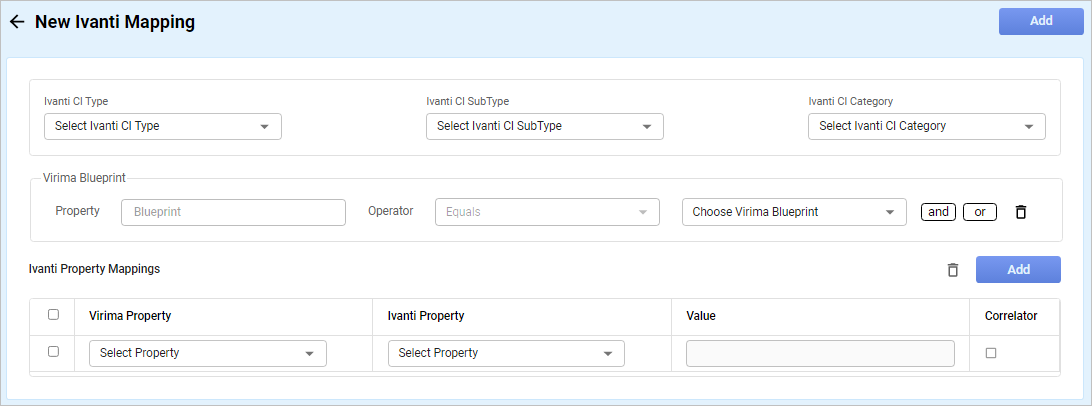The width and height of the screenshot is (1092, 406).
Task: Click the back arrow beside New Ivanti Mapping
Action: point(17,22)
